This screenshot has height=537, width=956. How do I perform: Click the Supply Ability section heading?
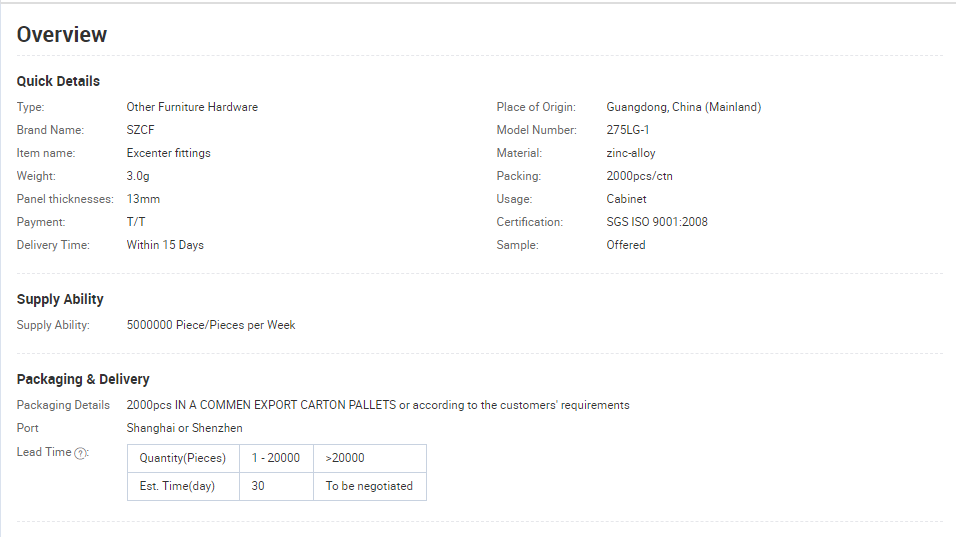tap(60, 299)
